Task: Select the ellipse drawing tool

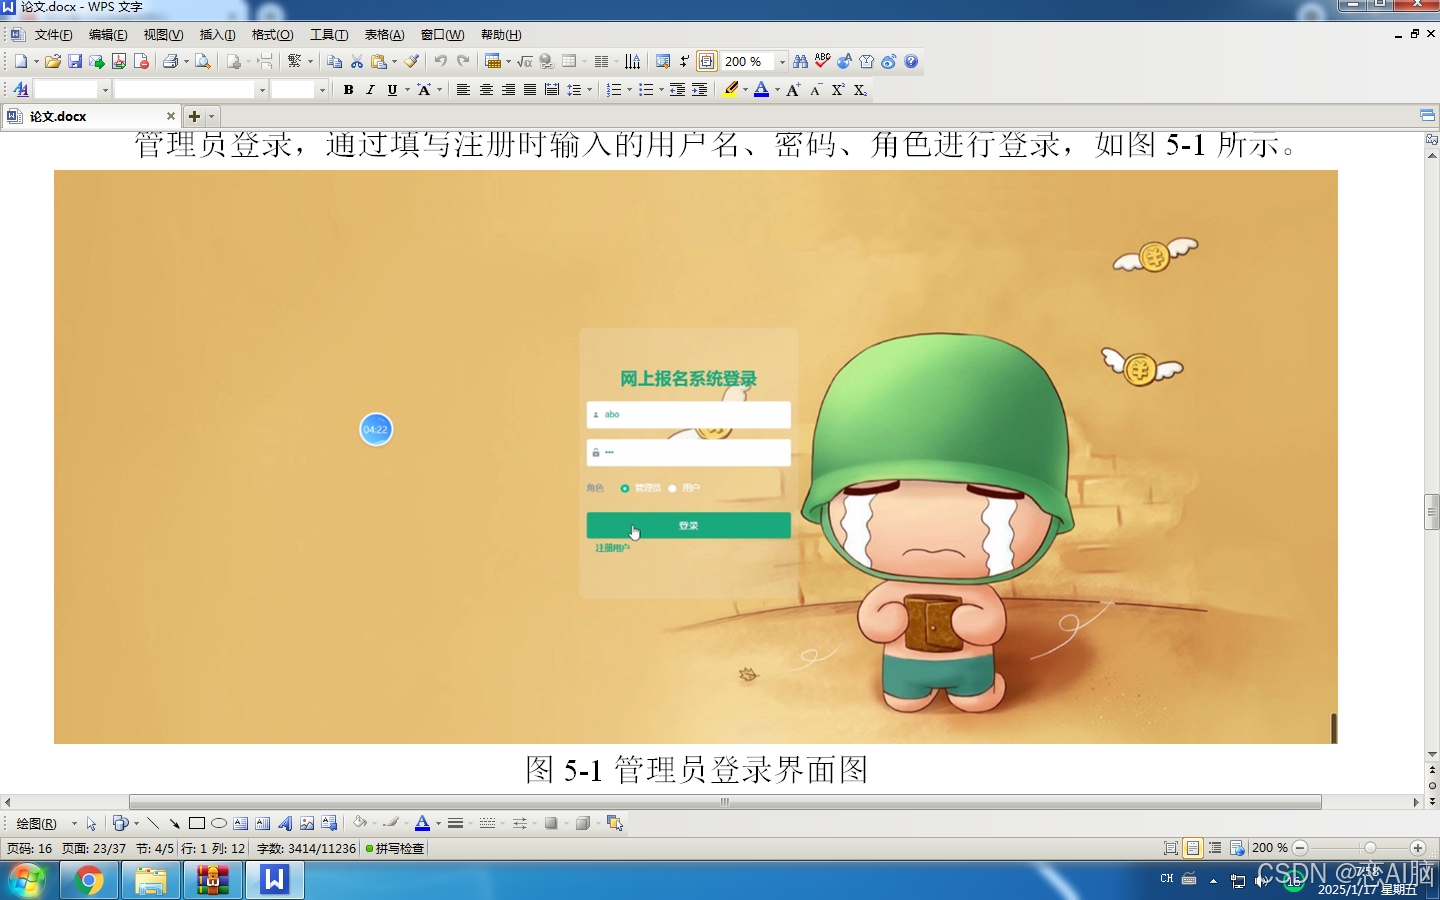Action: 219,824
